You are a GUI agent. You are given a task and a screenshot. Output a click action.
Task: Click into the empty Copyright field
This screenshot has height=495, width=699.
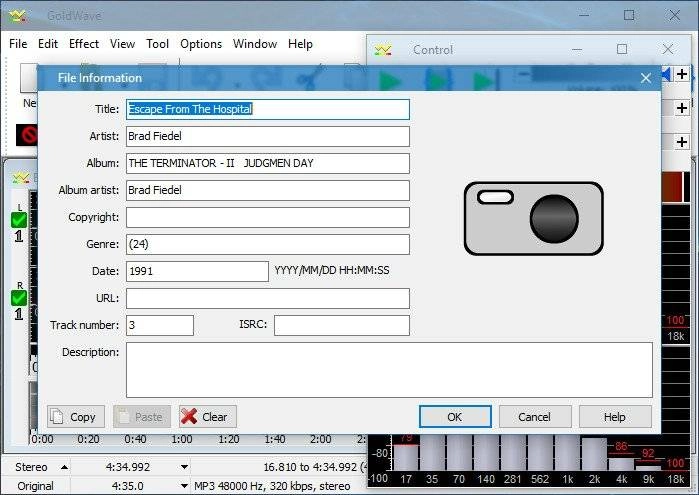point(267,217)
